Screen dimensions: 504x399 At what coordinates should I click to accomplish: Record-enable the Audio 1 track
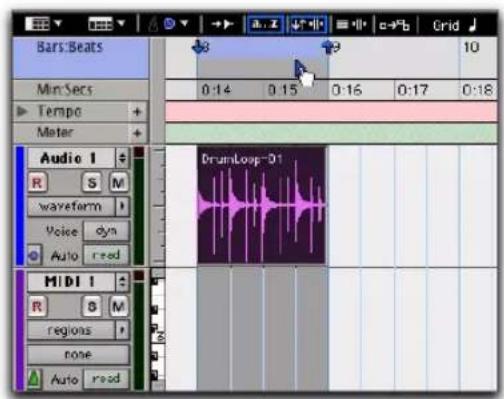point(37,183)
